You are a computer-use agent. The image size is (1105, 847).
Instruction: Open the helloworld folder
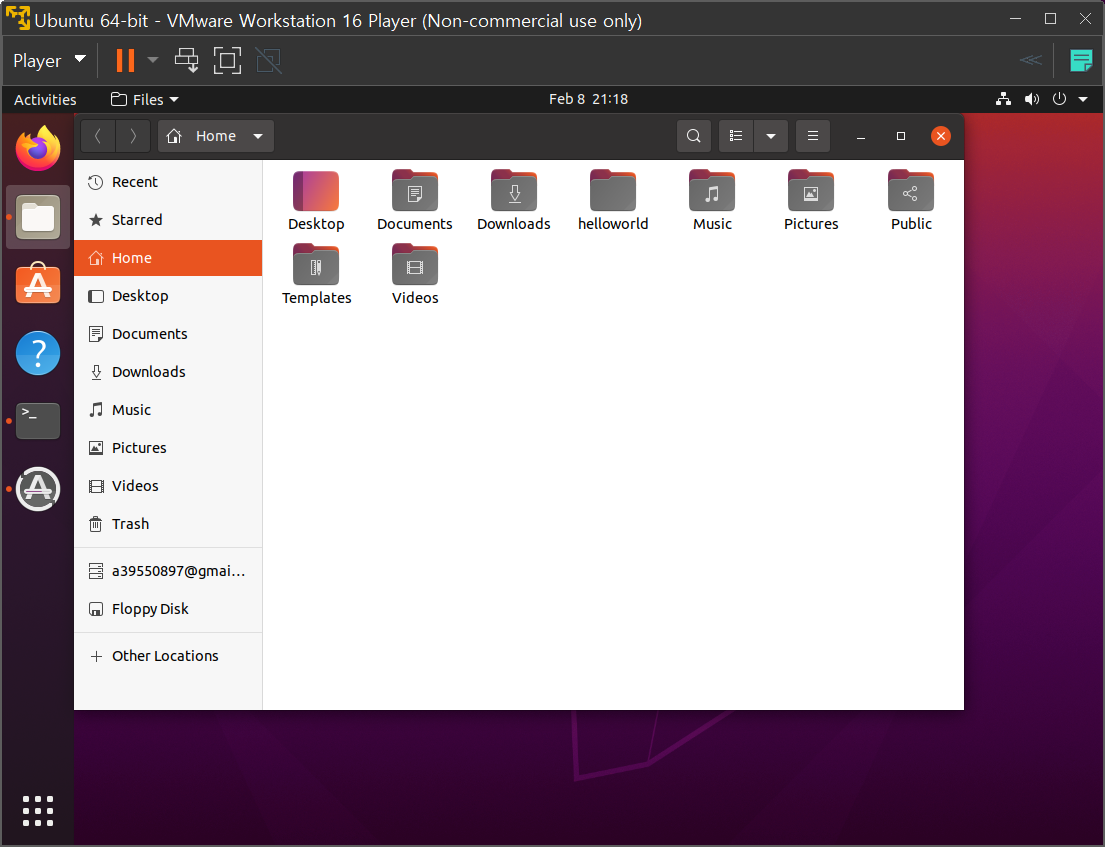pos(612,191)
